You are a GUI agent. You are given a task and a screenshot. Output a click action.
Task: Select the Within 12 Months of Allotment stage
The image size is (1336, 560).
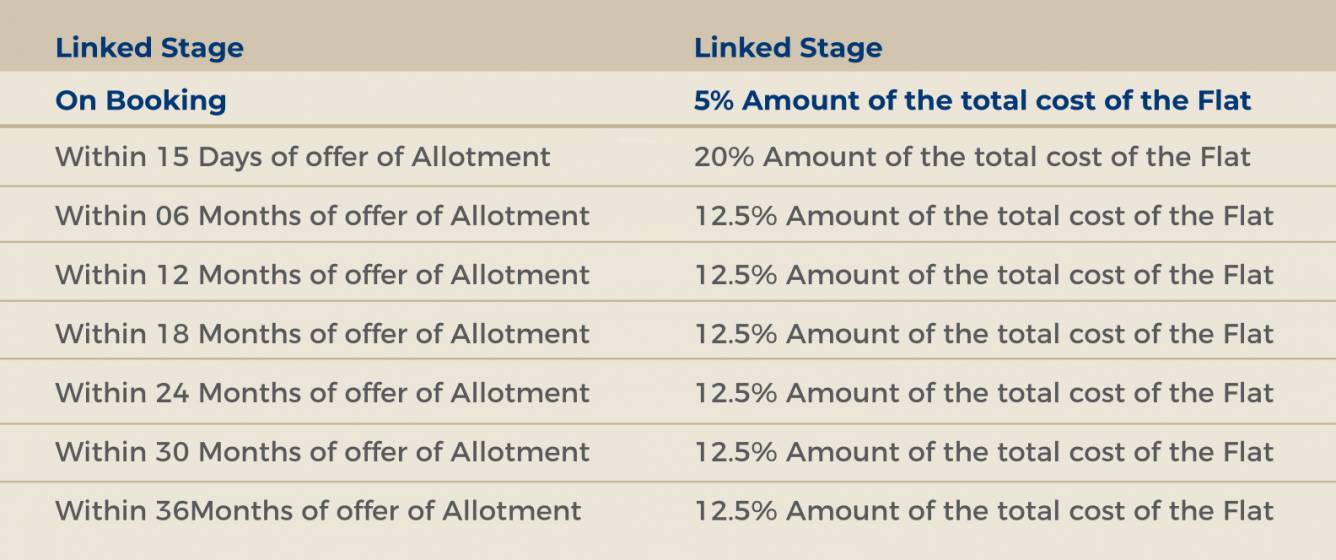pyautogui.click(x=322, y=275)
